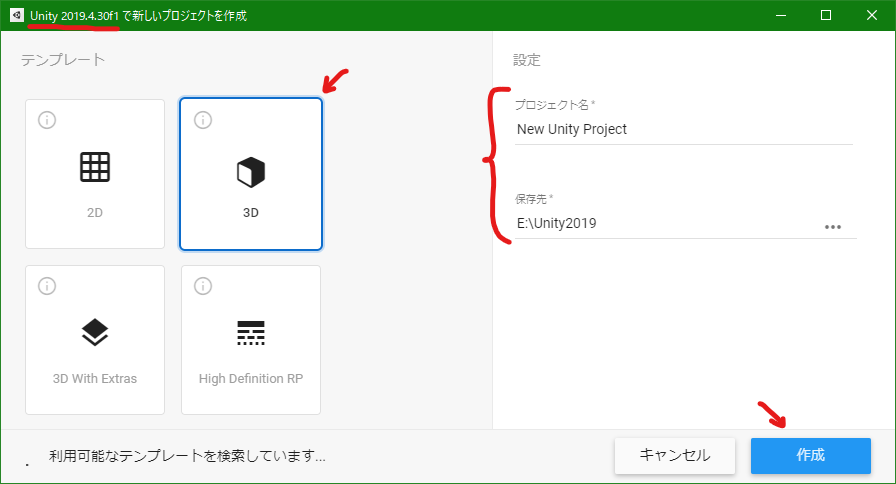Image resolution: width=896 pixels, height=484 pixels.
Task: Click the 作成 button
Action: [x=811, y=455]
